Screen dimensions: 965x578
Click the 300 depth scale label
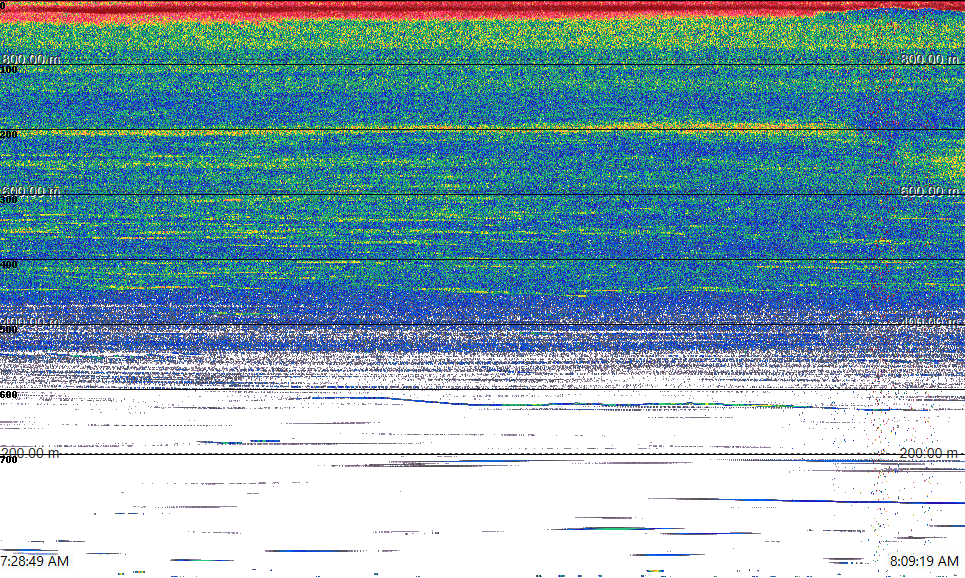click(9, 199)
